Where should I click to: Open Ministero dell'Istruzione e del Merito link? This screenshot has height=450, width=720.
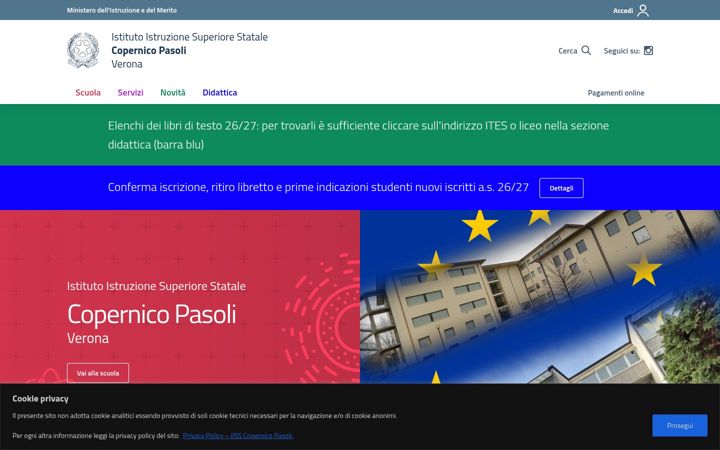tap(122, 10)
